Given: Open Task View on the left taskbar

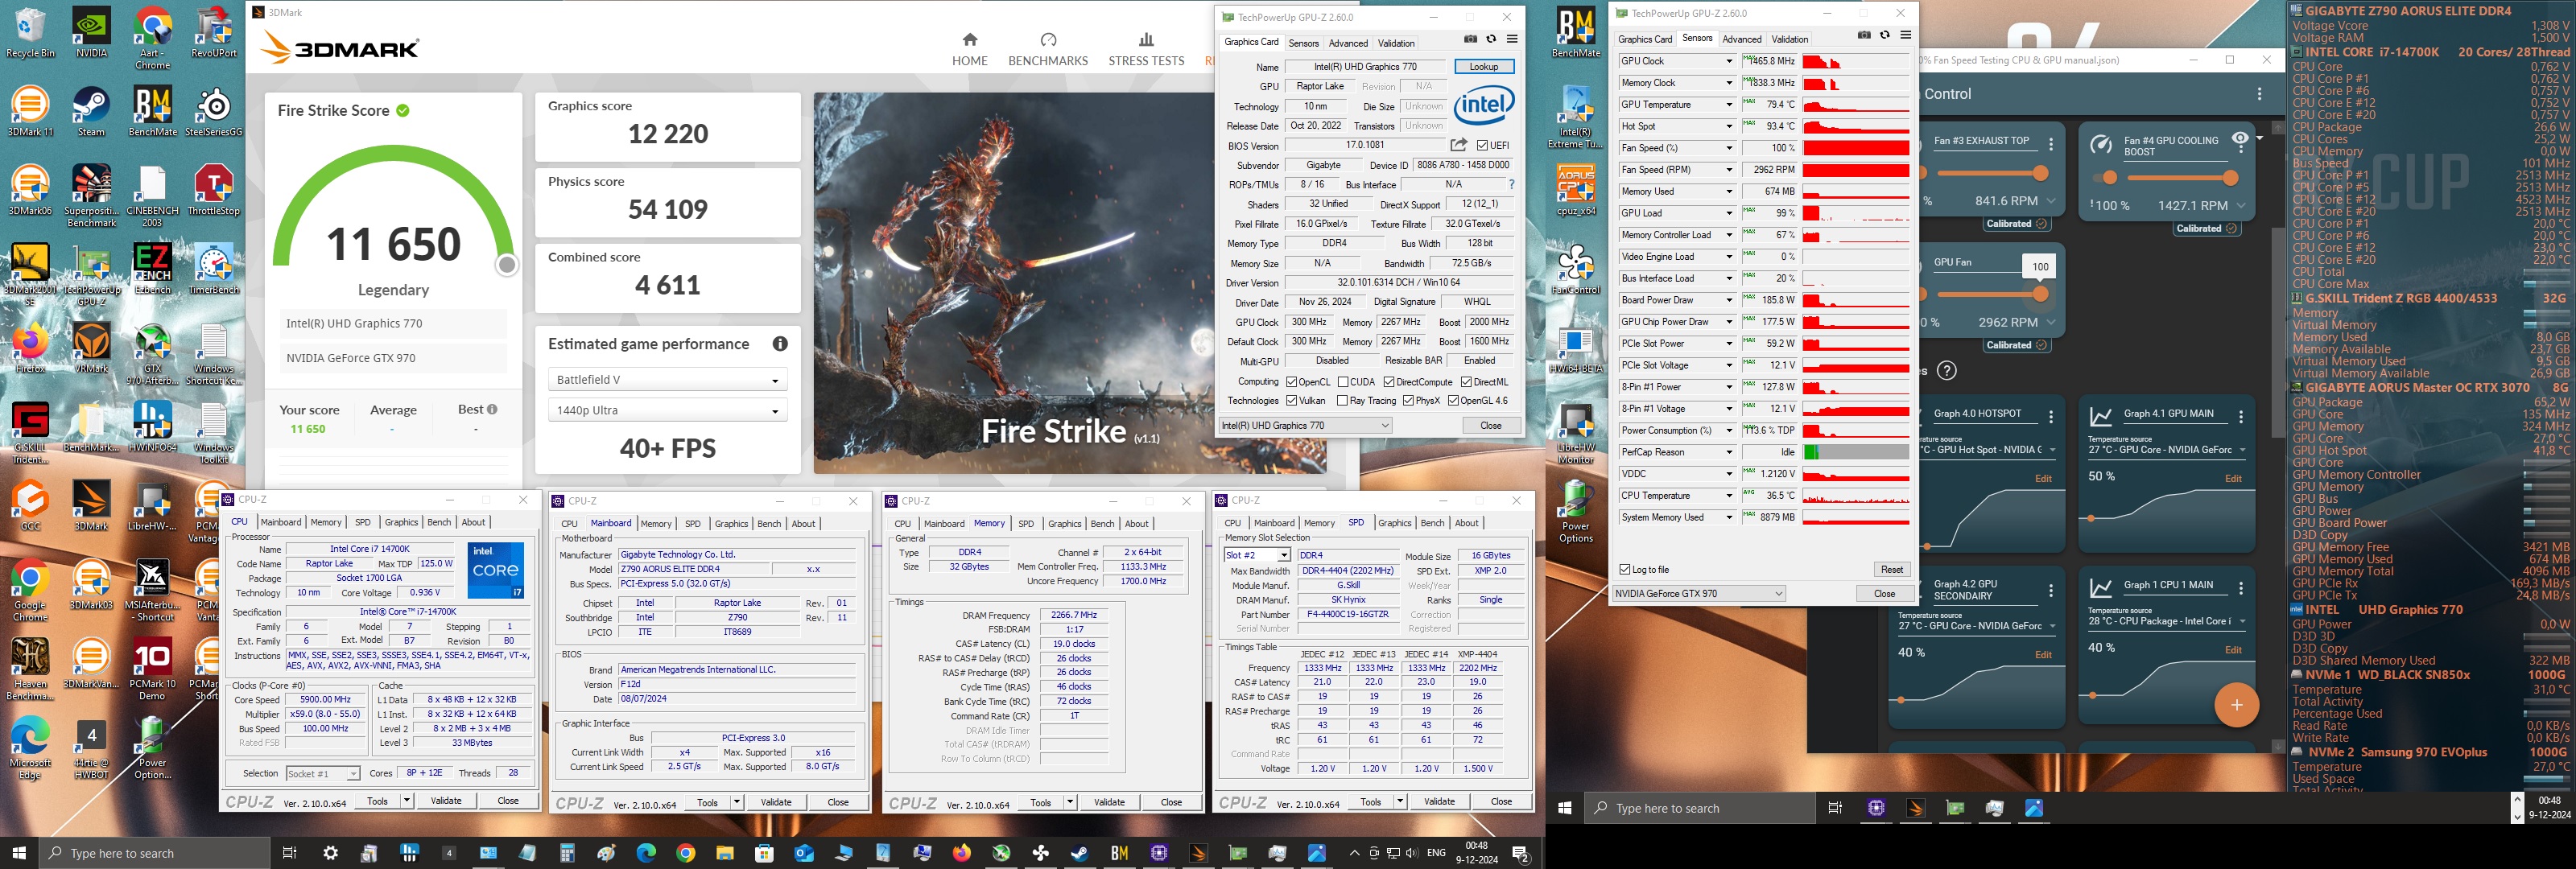Looking at the screenshot, I should (289, 853).
